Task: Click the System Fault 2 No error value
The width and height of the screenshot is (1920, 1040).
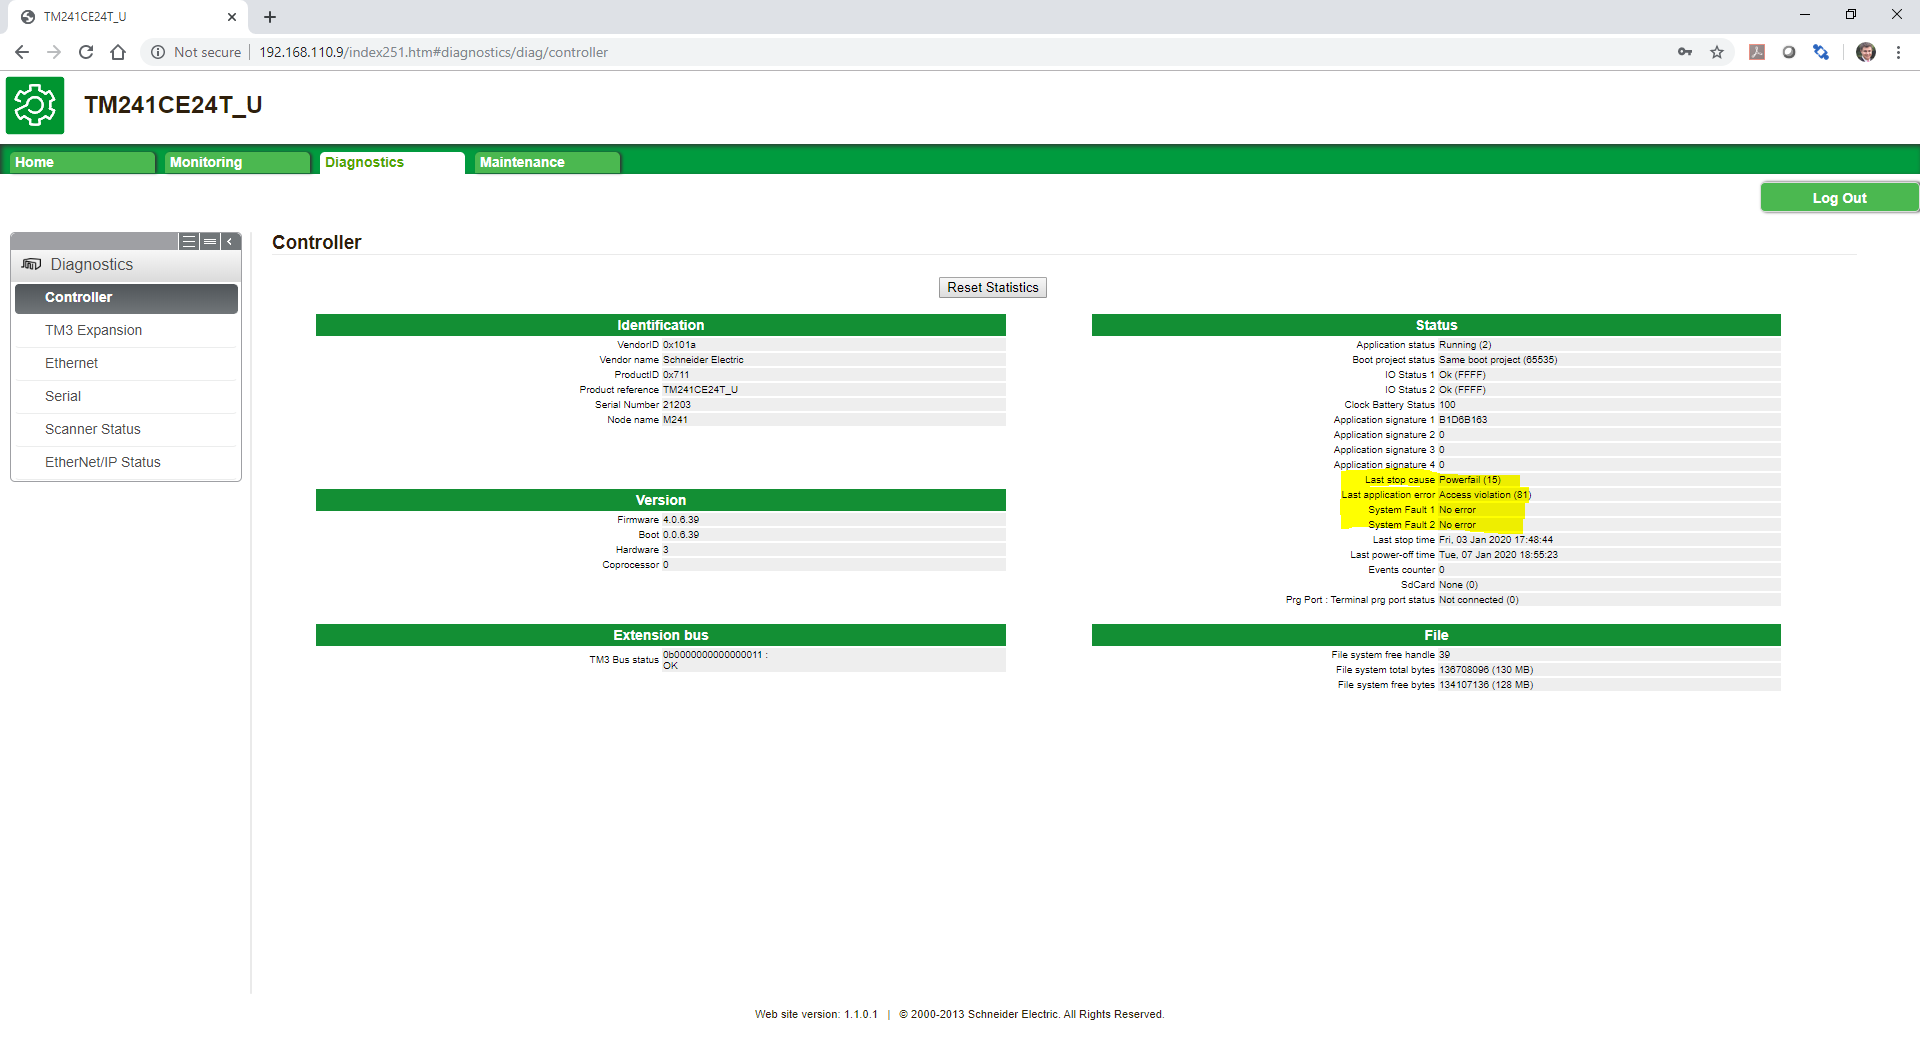Action: click(1457, 525)
